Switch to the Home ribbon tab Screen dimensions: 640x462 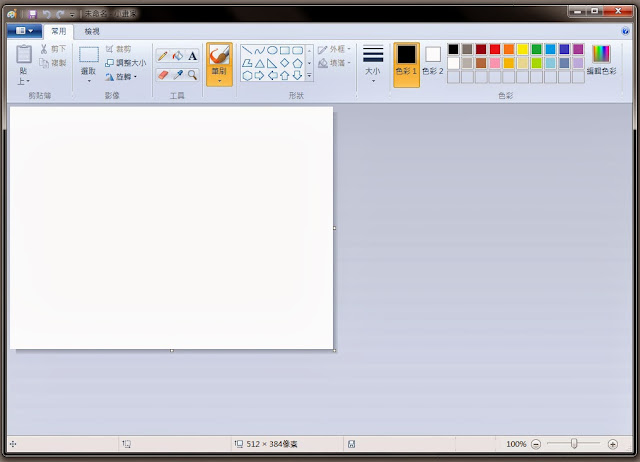(59, 31)
